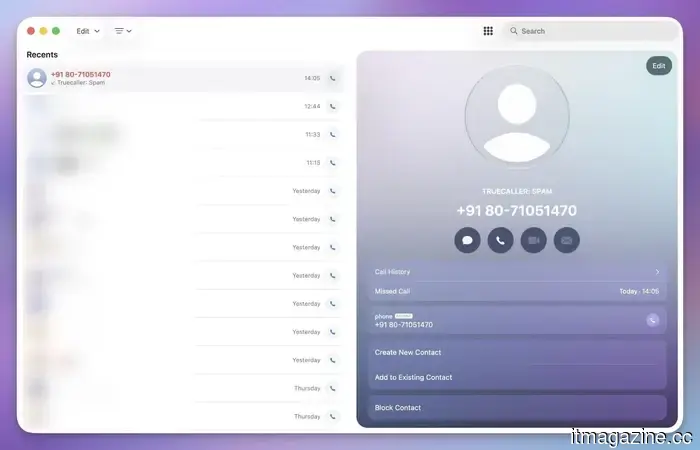Call back the 12:44 recent entry
This screenshot has width=700, height=450.
click(333, 106)
